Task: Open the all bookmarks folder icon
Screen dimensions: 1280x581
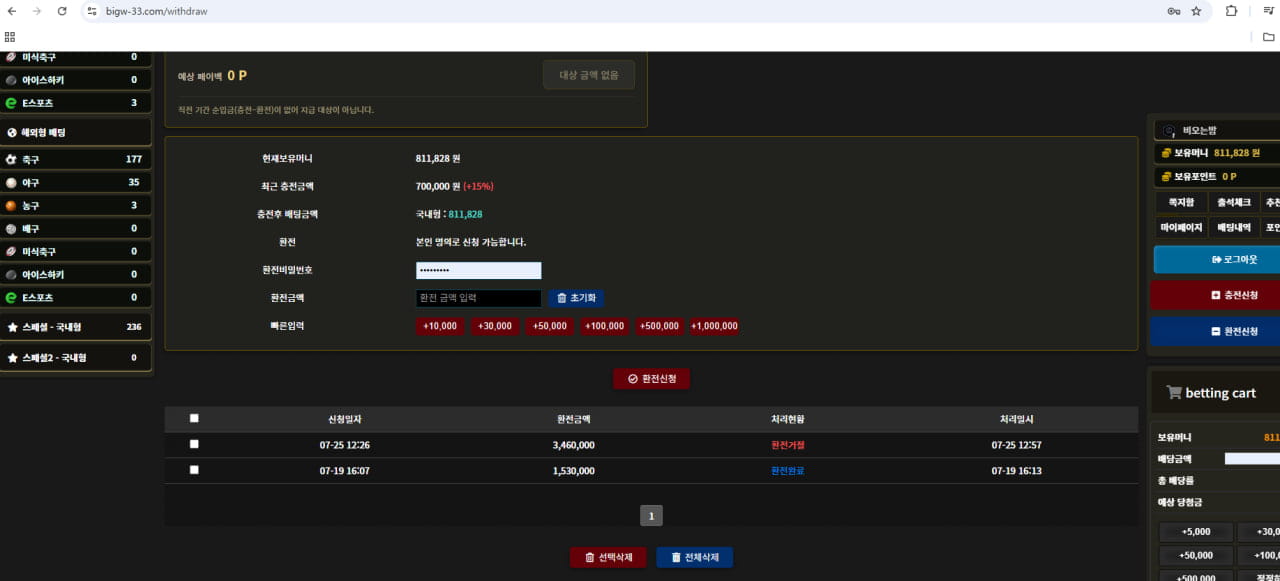Action: tap(1269, 37)
